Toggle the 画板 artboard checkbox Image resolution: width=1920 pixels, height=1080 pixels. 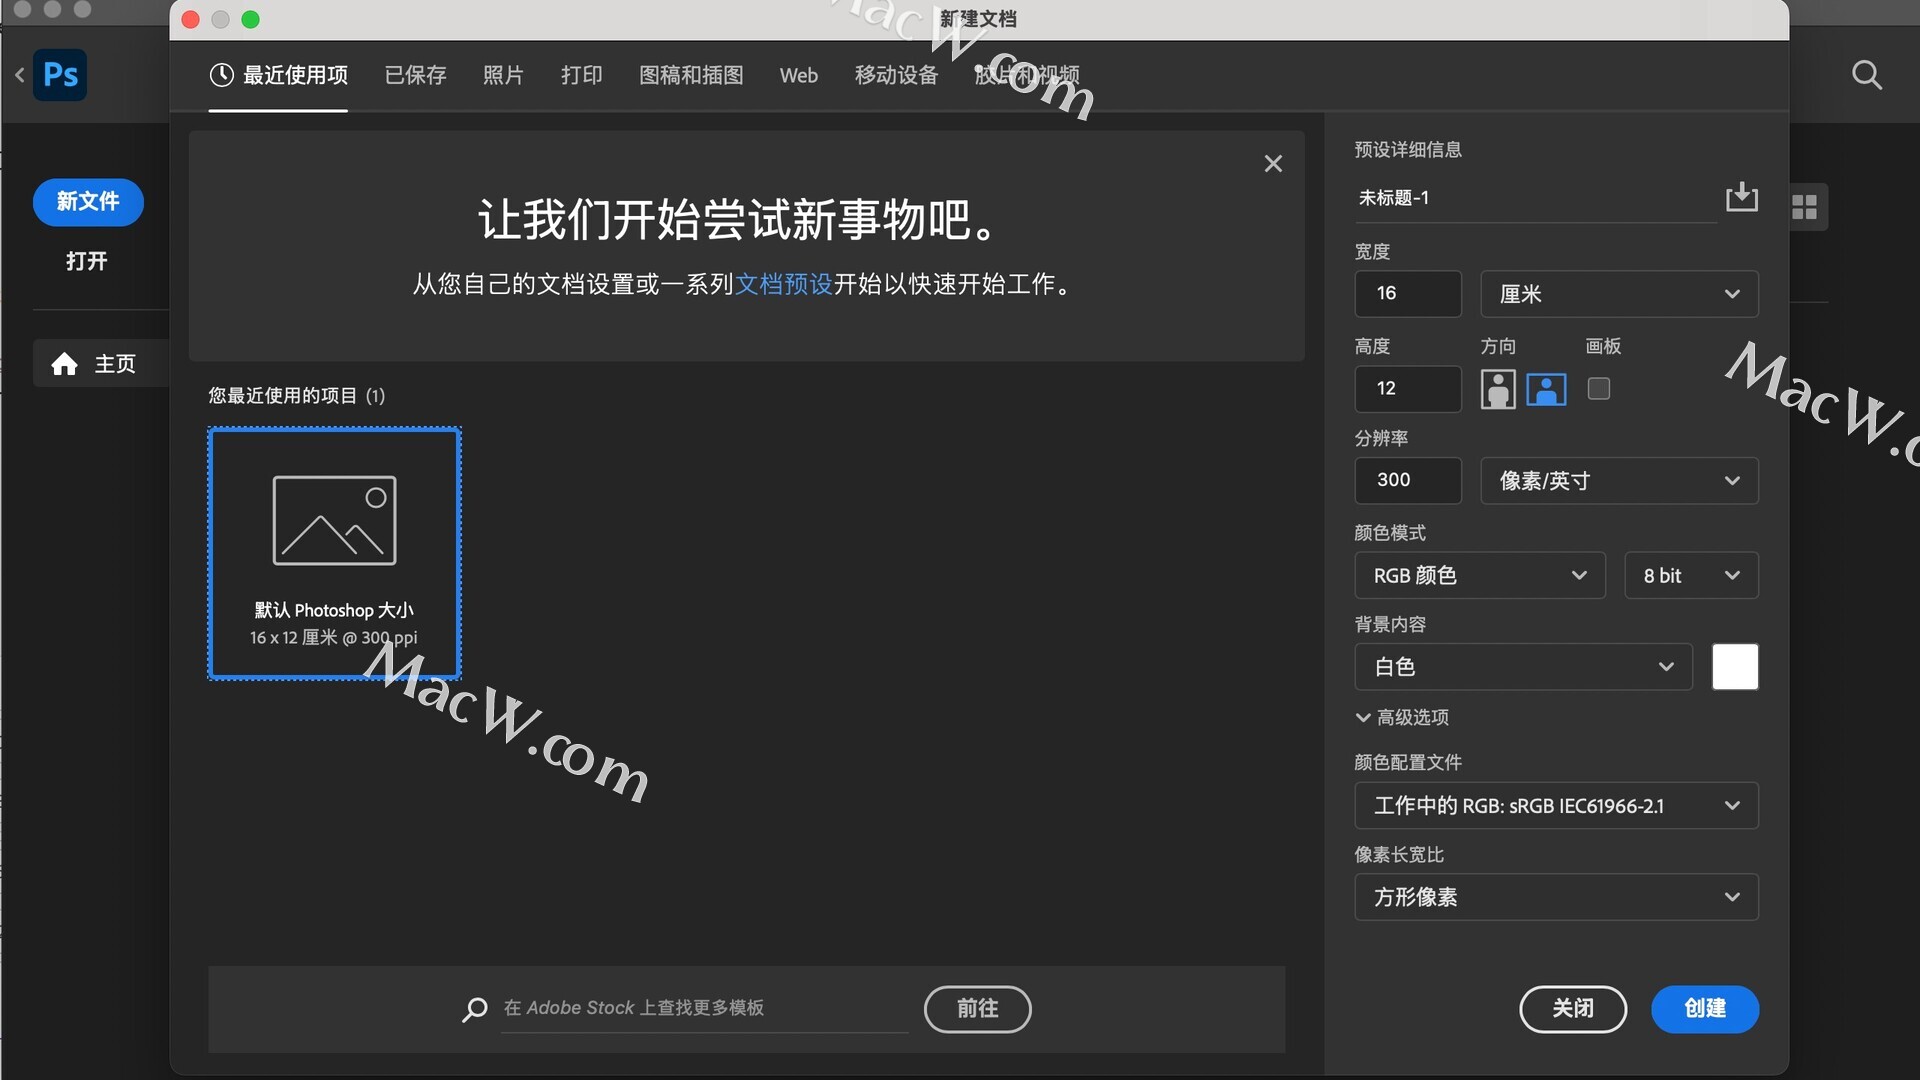coord(1599,388)
